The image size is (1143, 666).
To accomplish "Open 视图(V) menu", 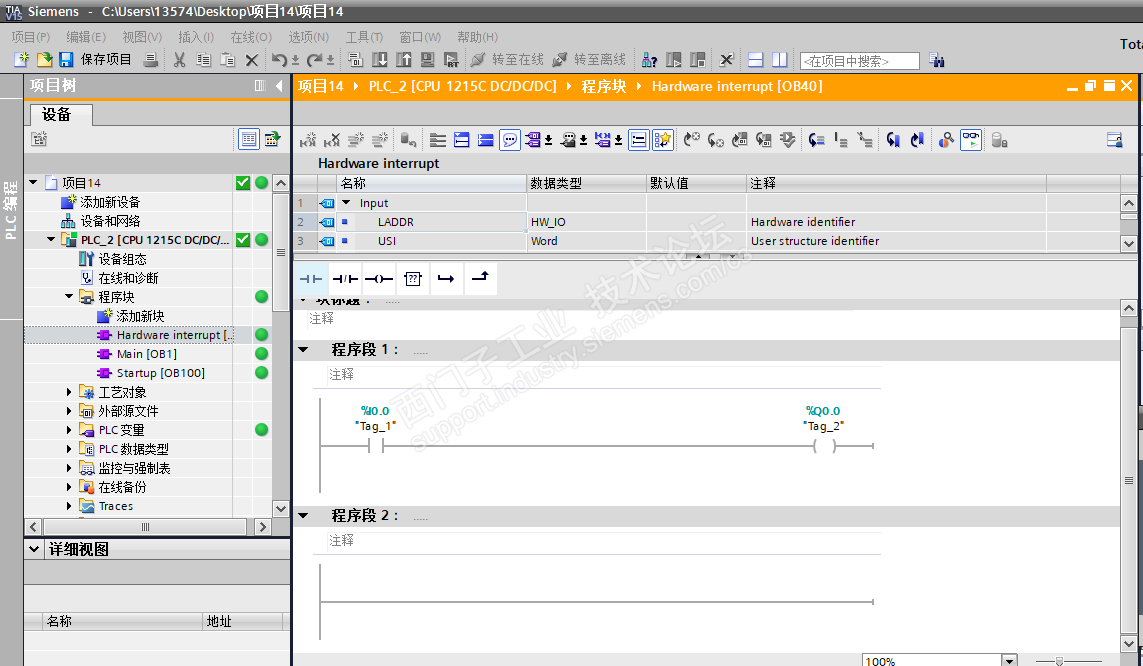I will point(142,36).
